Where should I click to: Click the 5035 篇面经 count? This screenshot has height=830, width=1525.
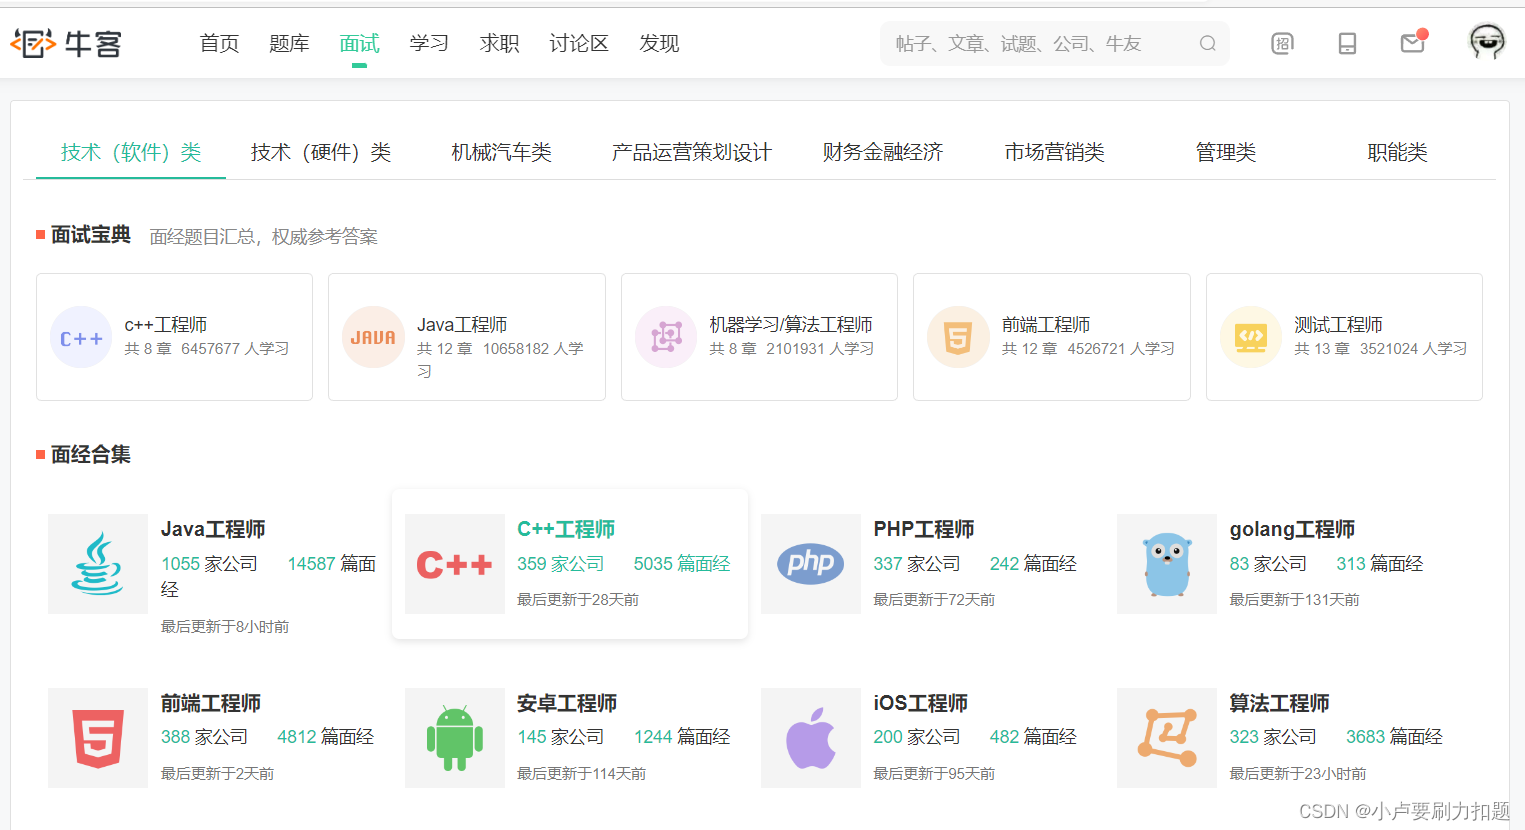click(x=682, y=564)
